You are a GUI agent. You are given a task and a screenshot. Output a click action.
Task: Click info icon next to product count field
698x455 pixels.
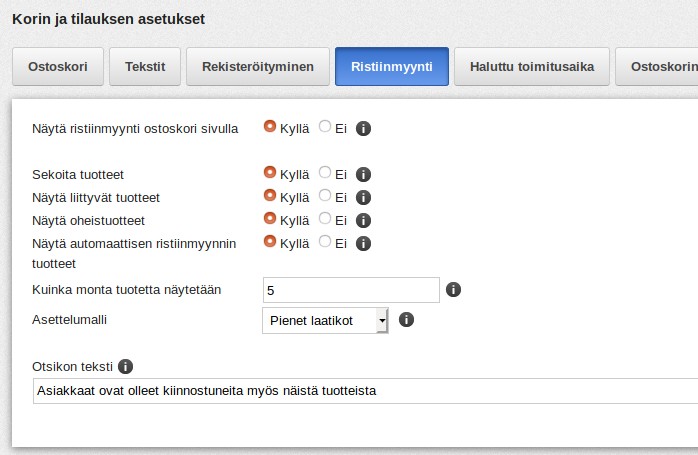pyautogui.click(x=453, y=290)
